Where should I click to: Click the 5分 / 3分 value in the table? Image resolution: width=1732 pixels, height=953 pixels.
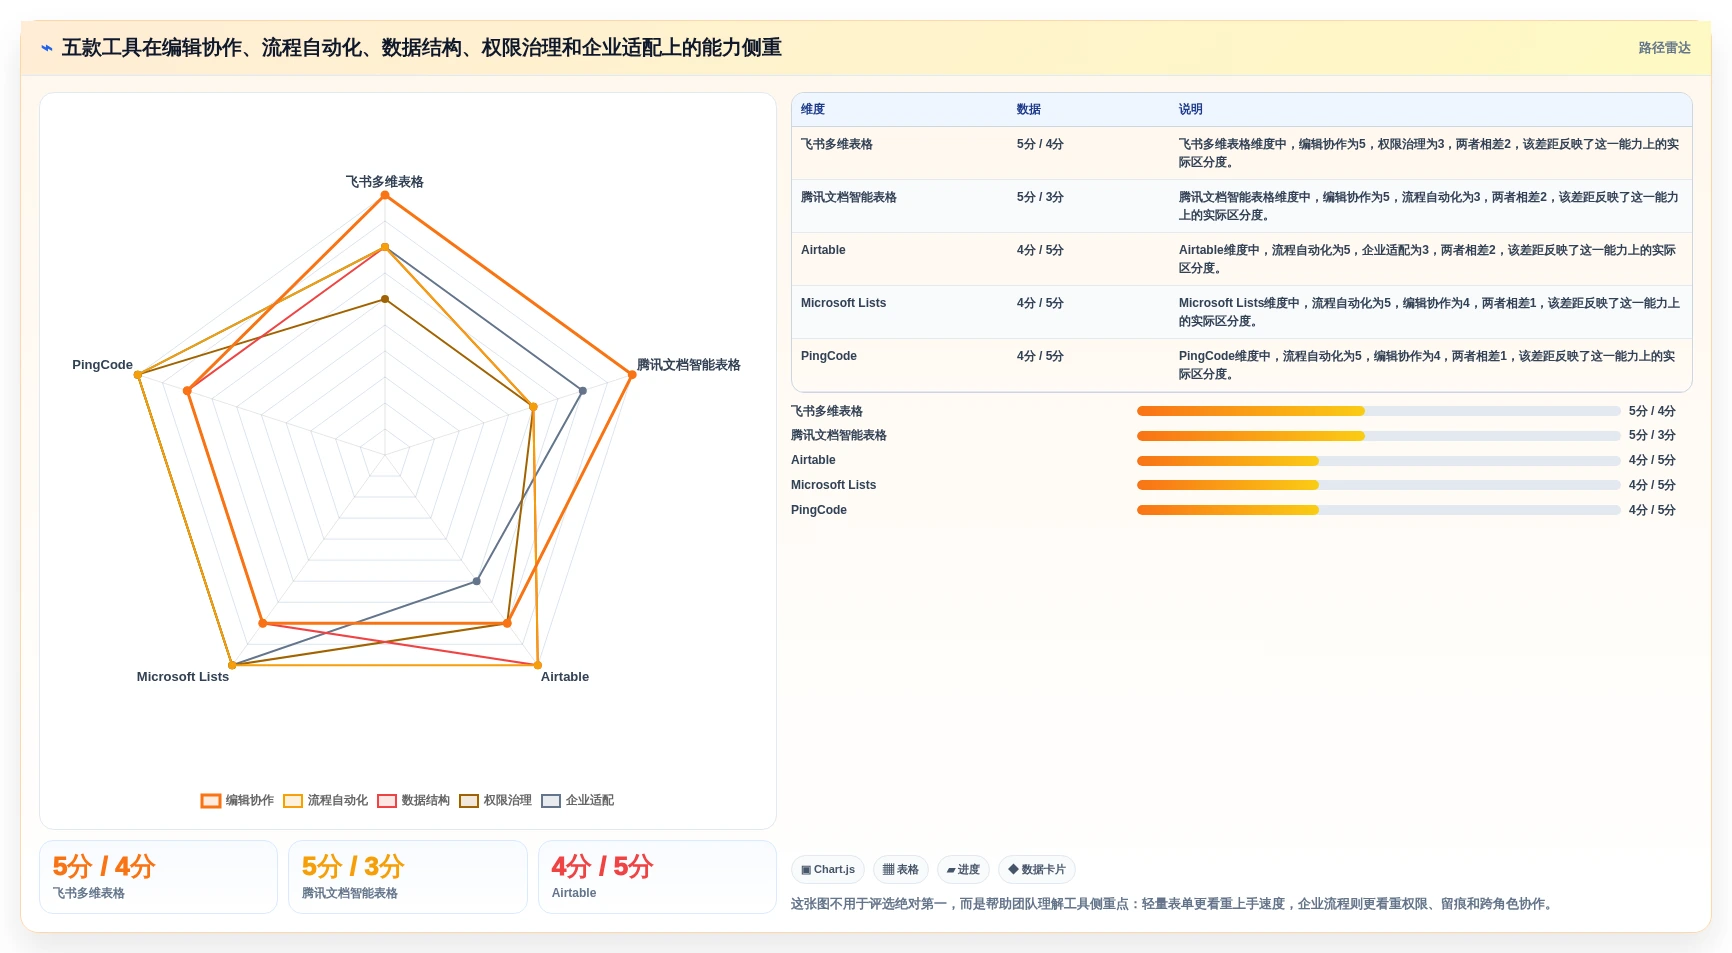click(1040, 197)
